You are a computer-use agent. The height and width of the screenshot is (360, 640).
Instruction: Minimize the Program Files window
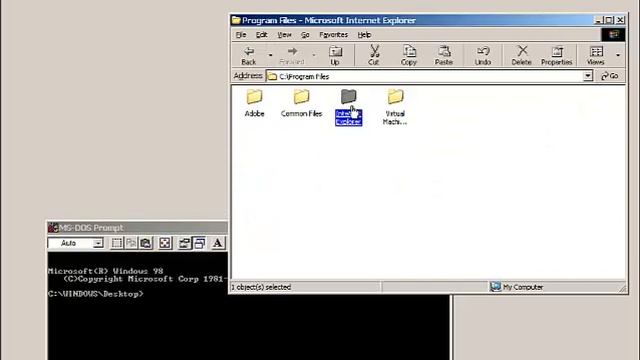pyautogui.click(x=598, y=20)
